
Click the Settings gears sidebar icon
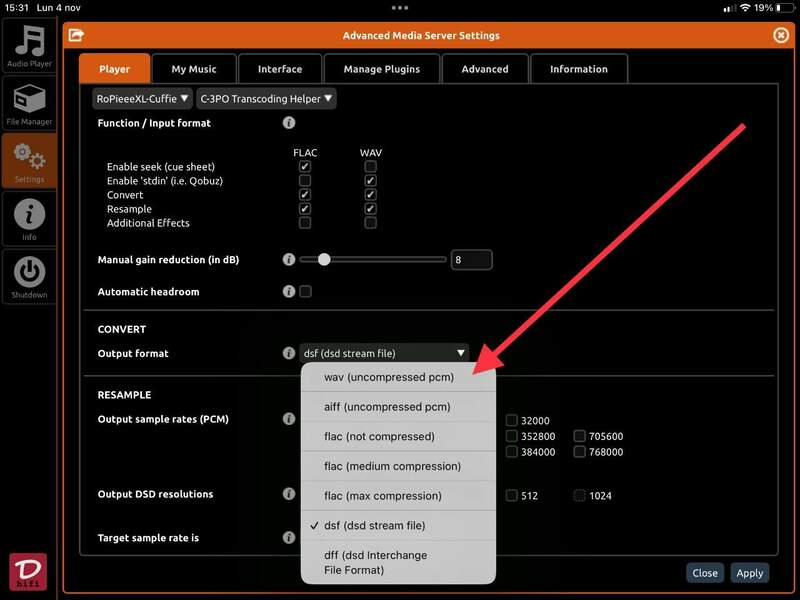(x=29, y=160)
